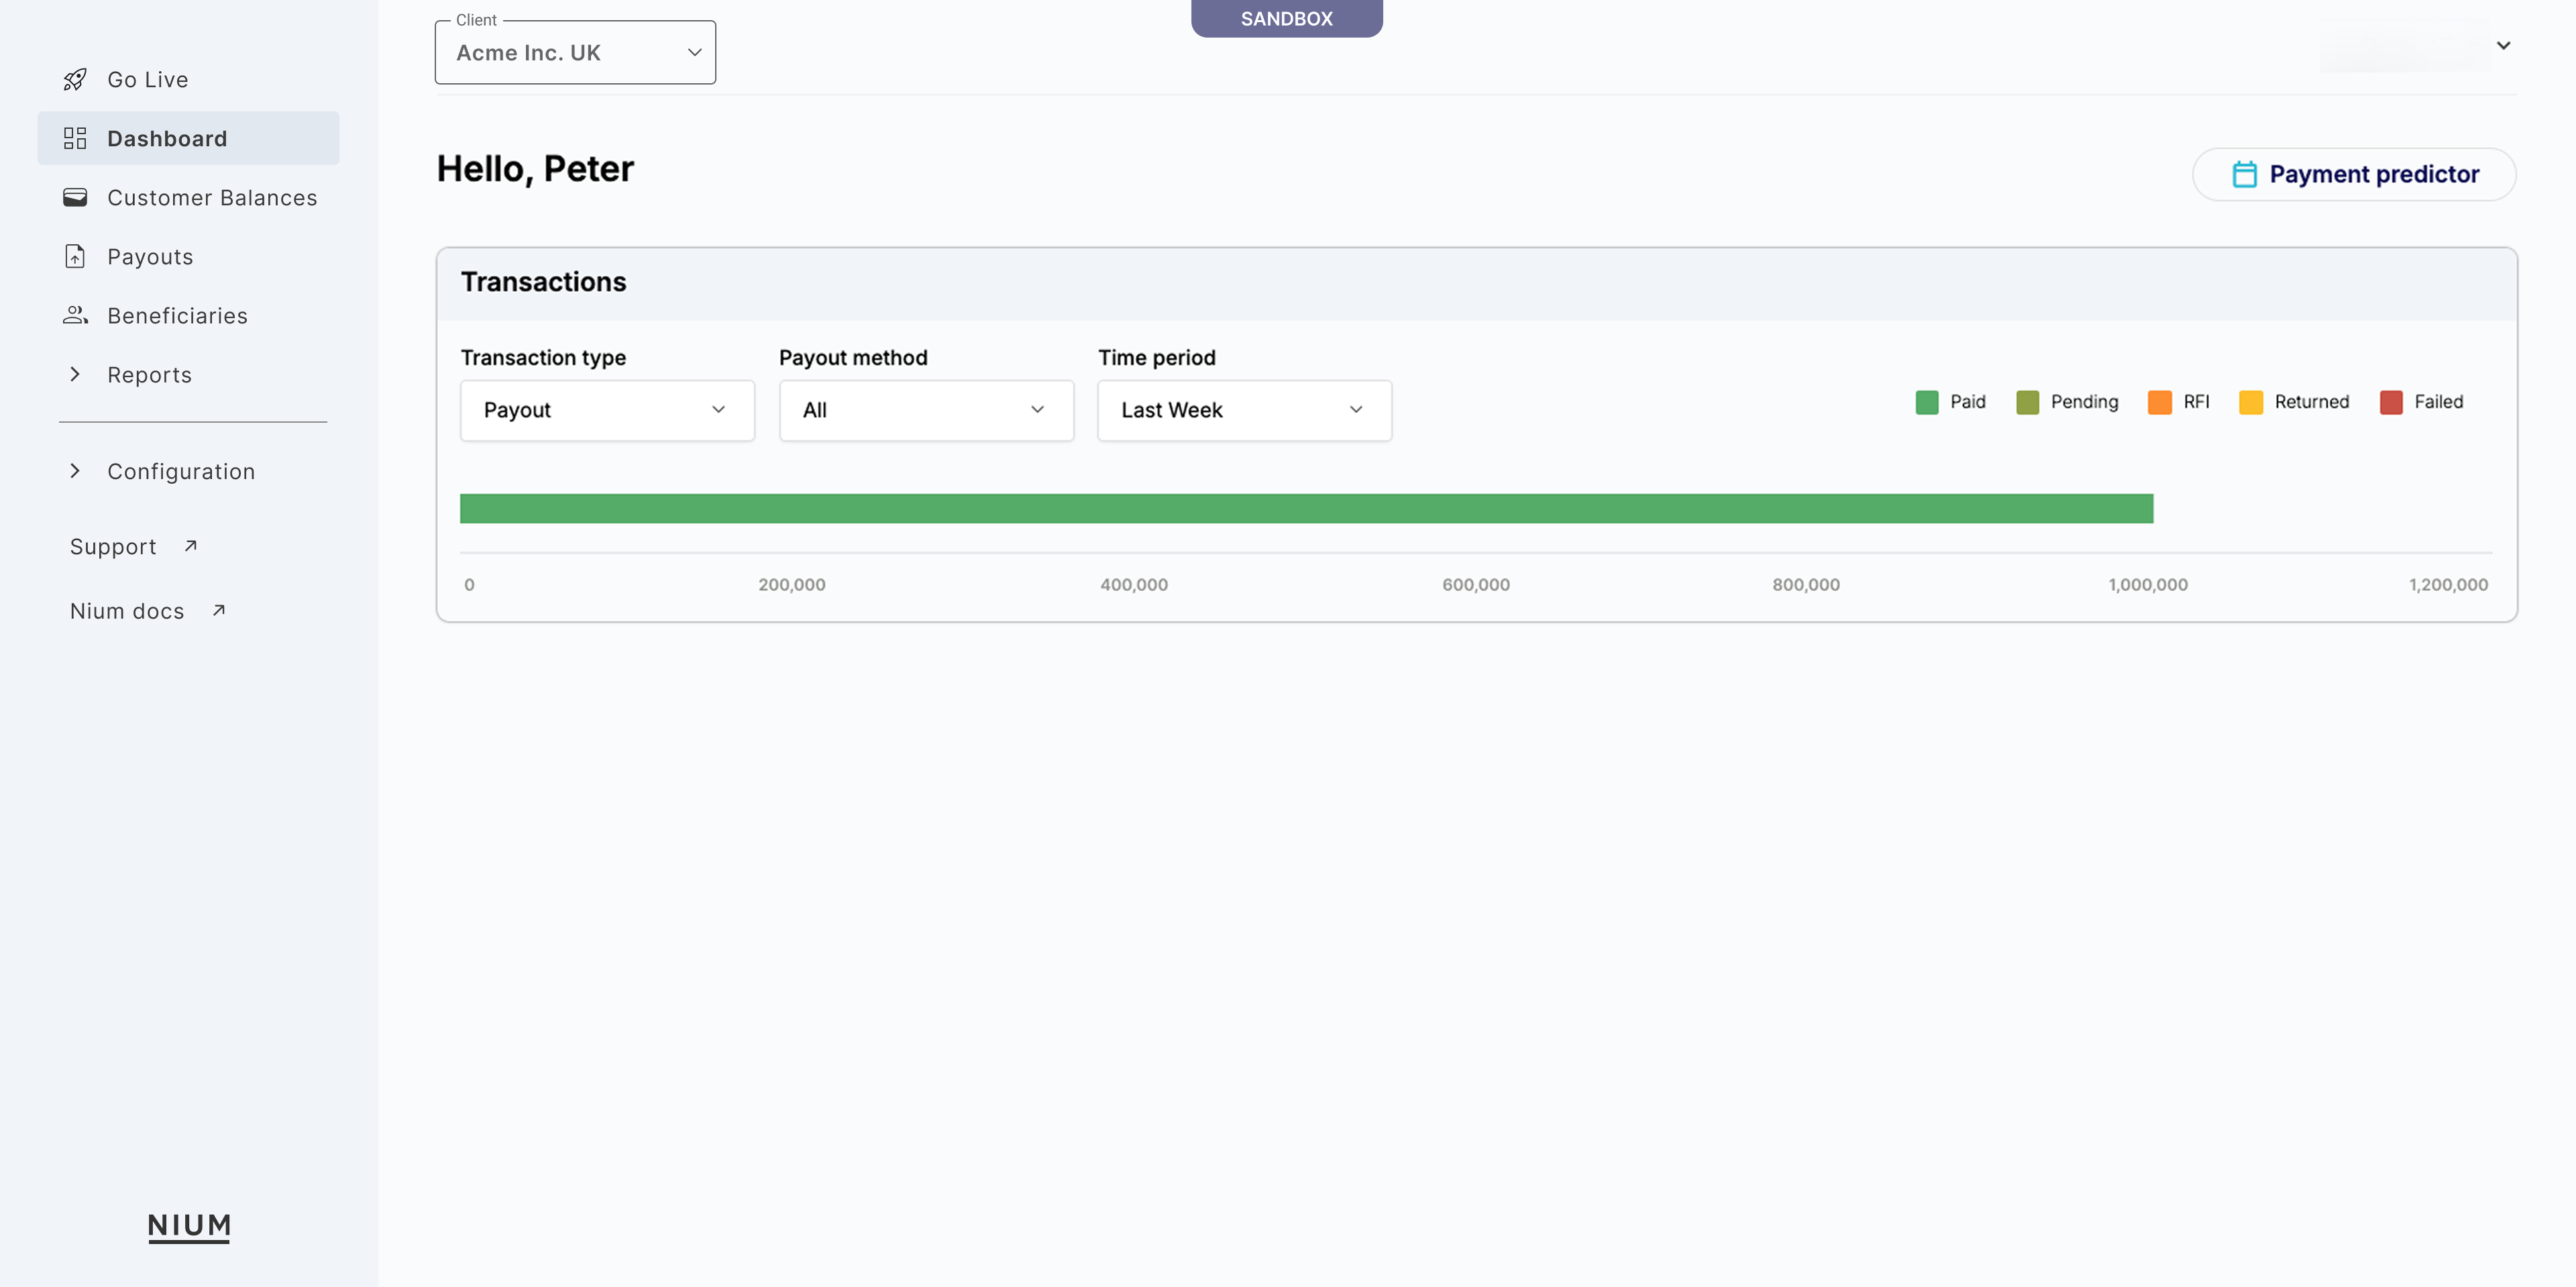This screenshot has height=1287, width=2576.
Task: Go to the Beneficiaries page
Action: (177, 316)
